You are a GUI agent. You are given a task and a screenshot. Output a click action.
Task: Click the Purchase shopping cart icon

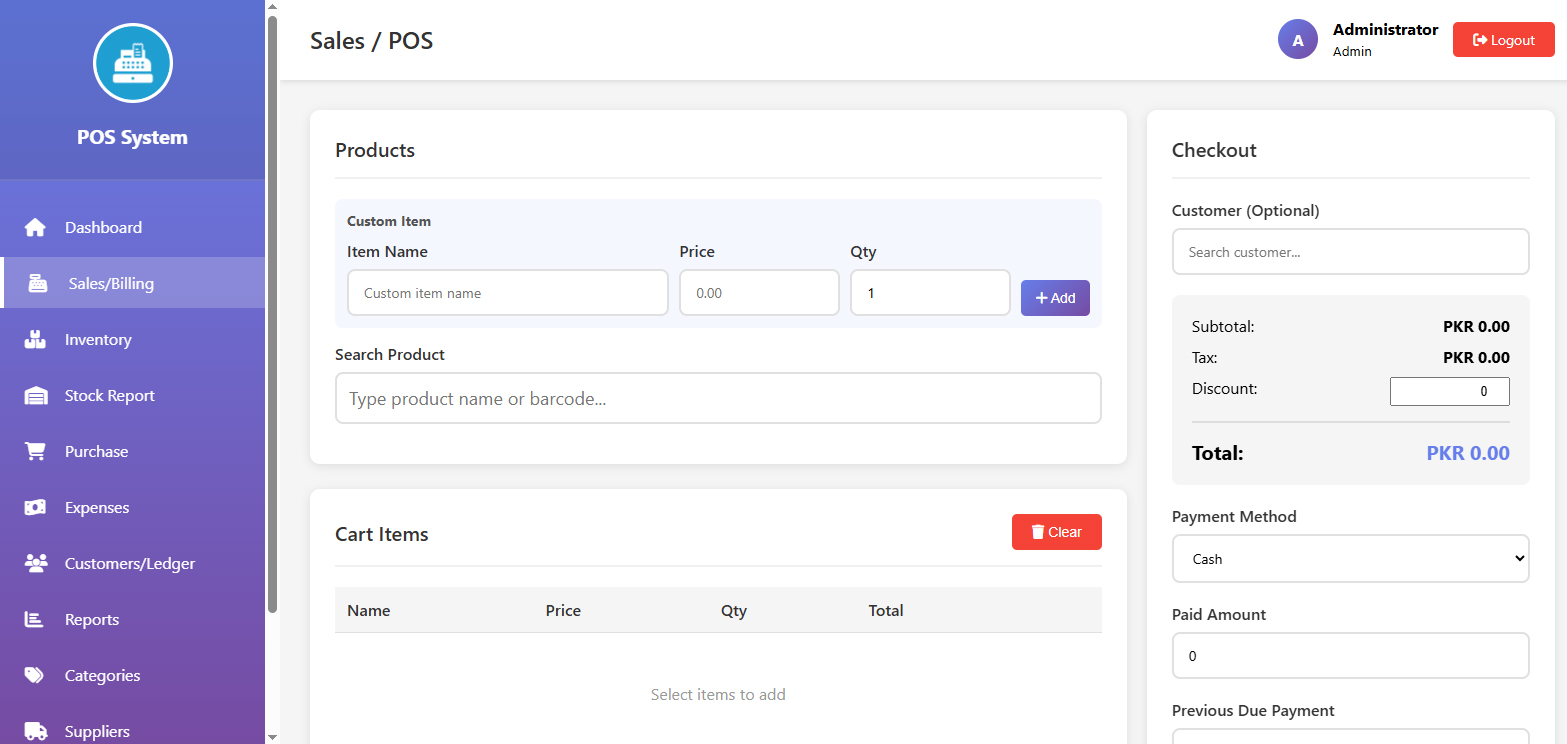[35, 452]
